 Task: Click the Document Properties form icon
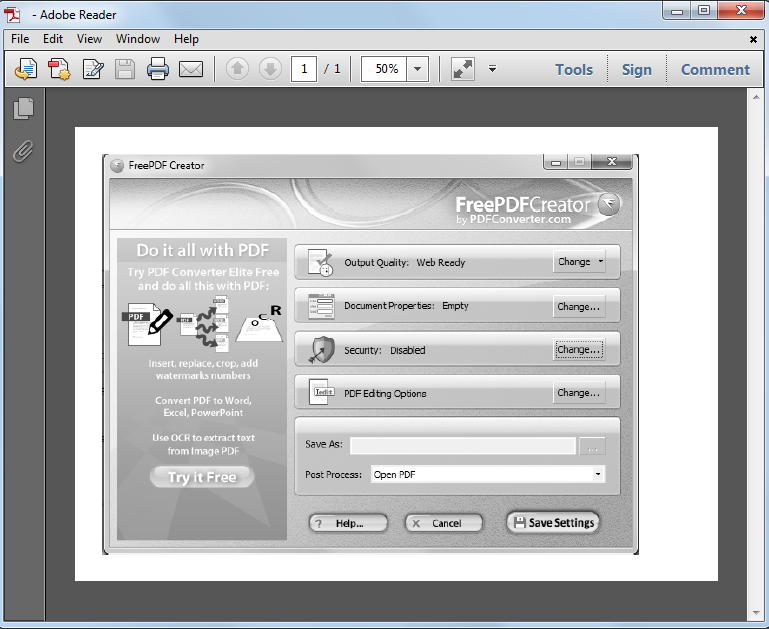point(321,306)
